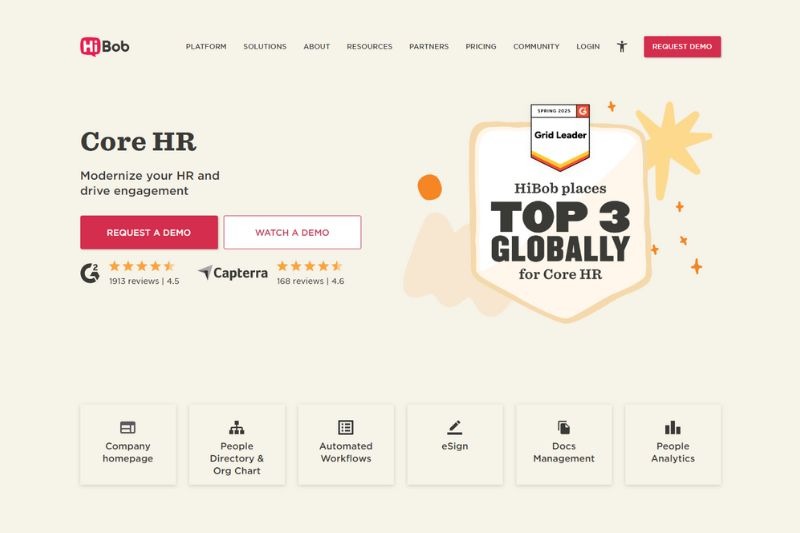Click the org chart hierarchy icon
The height and width of the screenshot is (533, 800).
pyautogui.click(x=237, y=427)
